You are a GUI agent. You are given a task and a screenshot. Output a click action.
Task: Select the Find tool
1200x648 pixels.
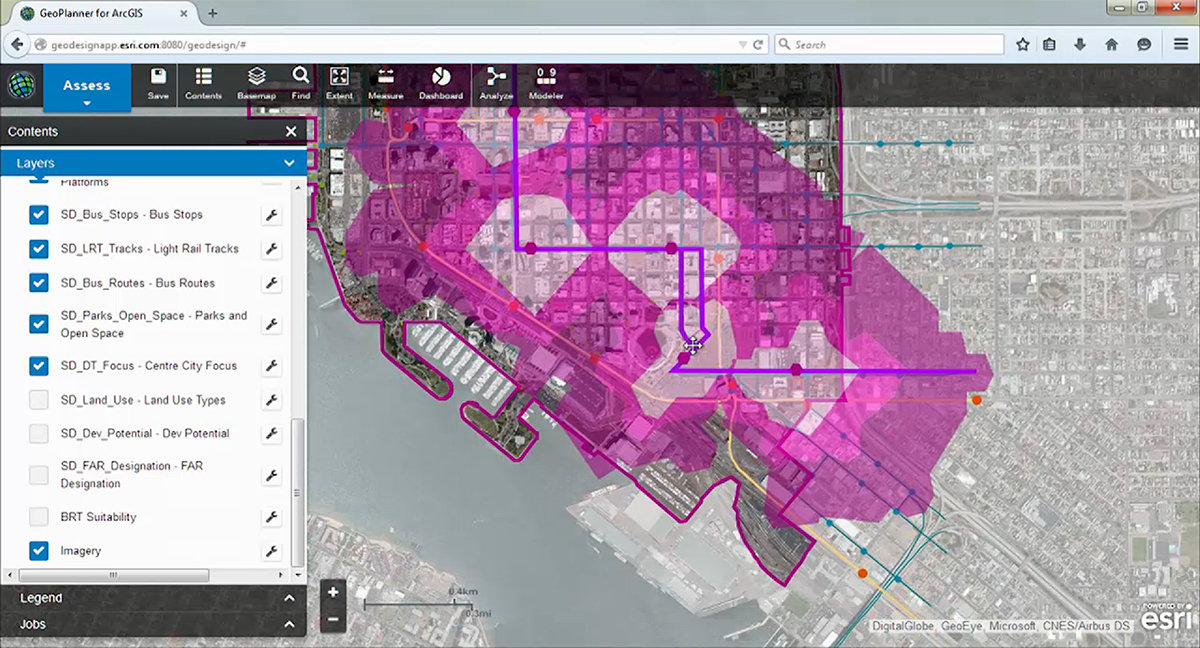(301, 84)
